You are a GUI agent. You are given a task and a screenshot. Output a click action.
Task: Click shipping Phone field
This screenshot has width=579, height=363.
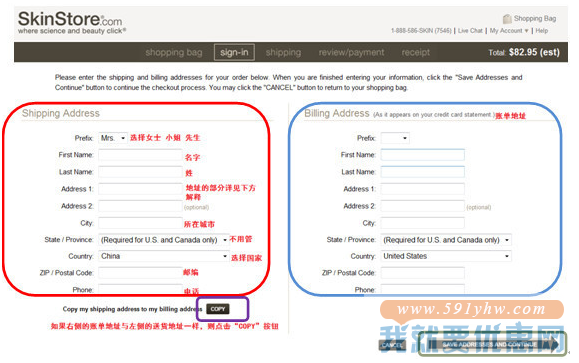click(x=140, y=289)
